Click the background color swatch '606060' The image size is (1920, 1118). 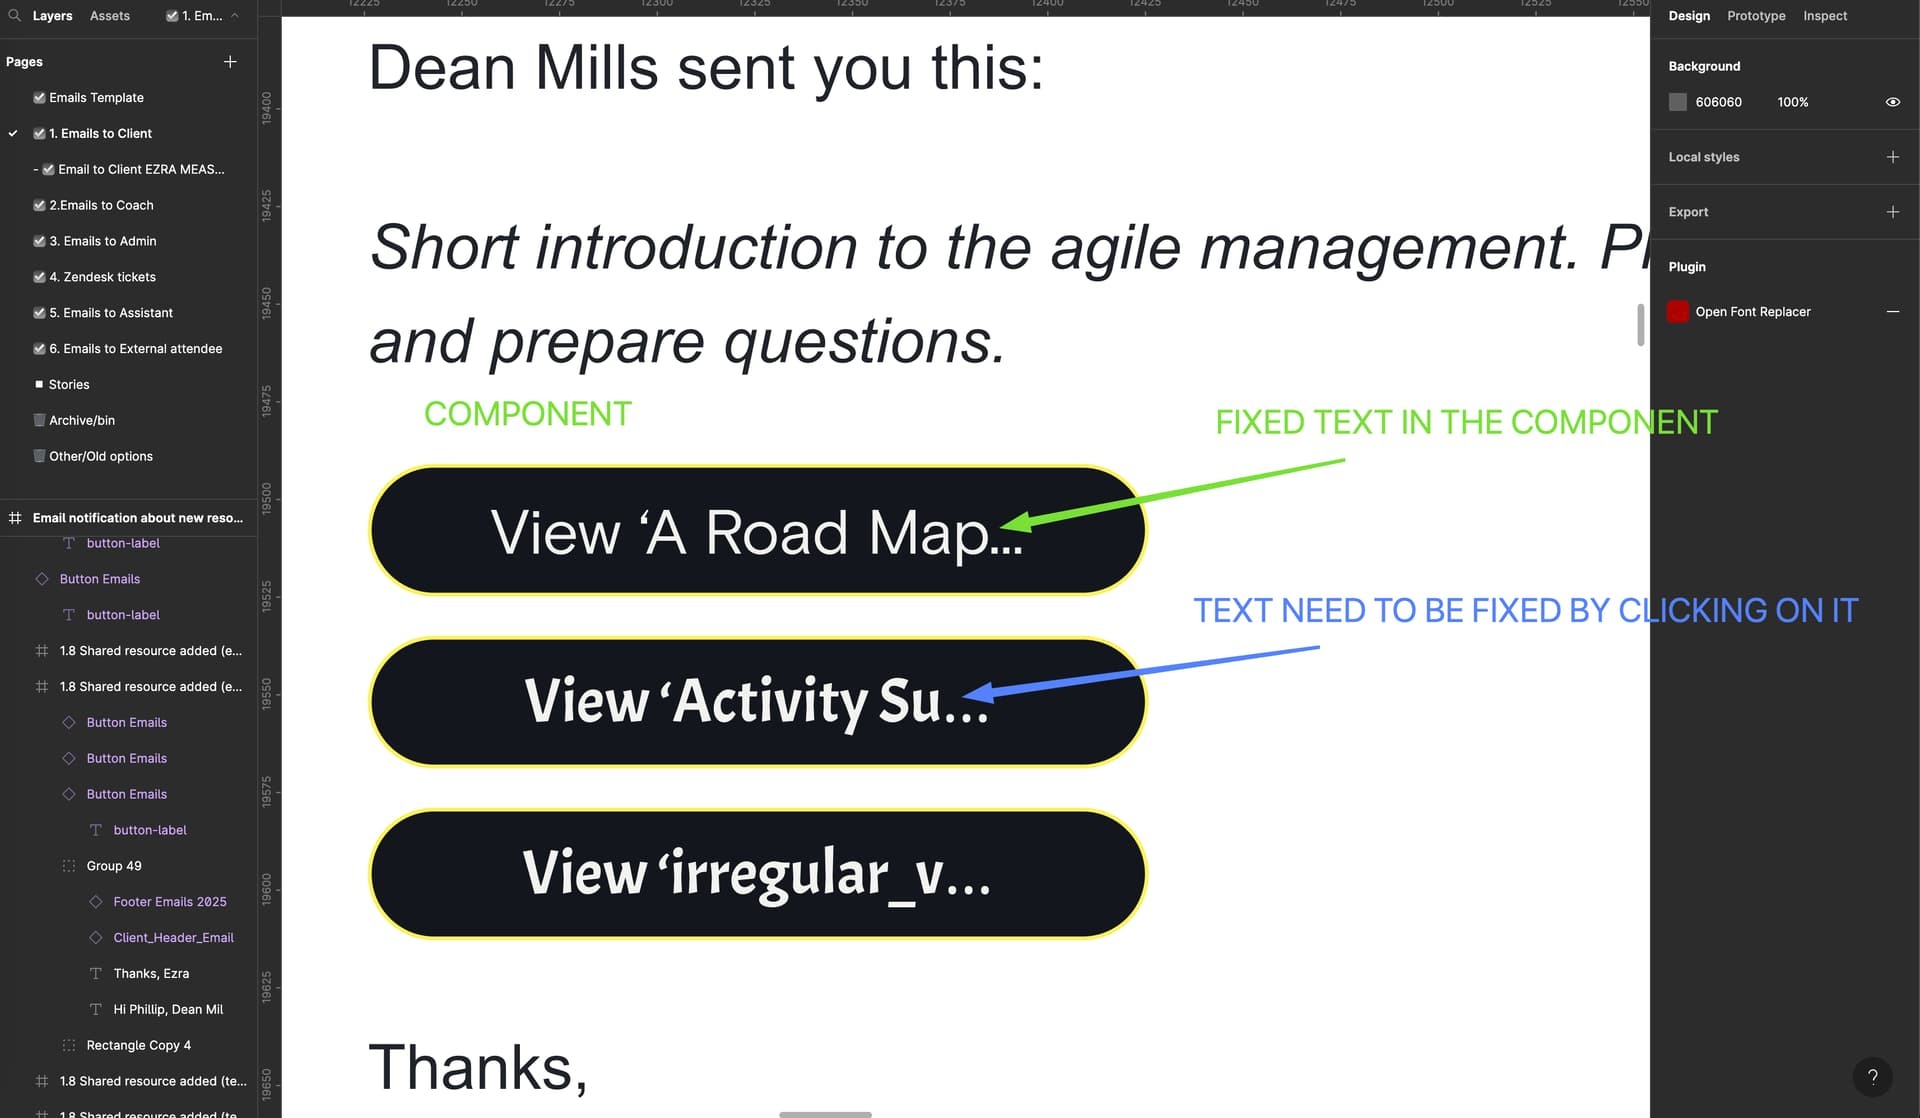point(1678,102)
